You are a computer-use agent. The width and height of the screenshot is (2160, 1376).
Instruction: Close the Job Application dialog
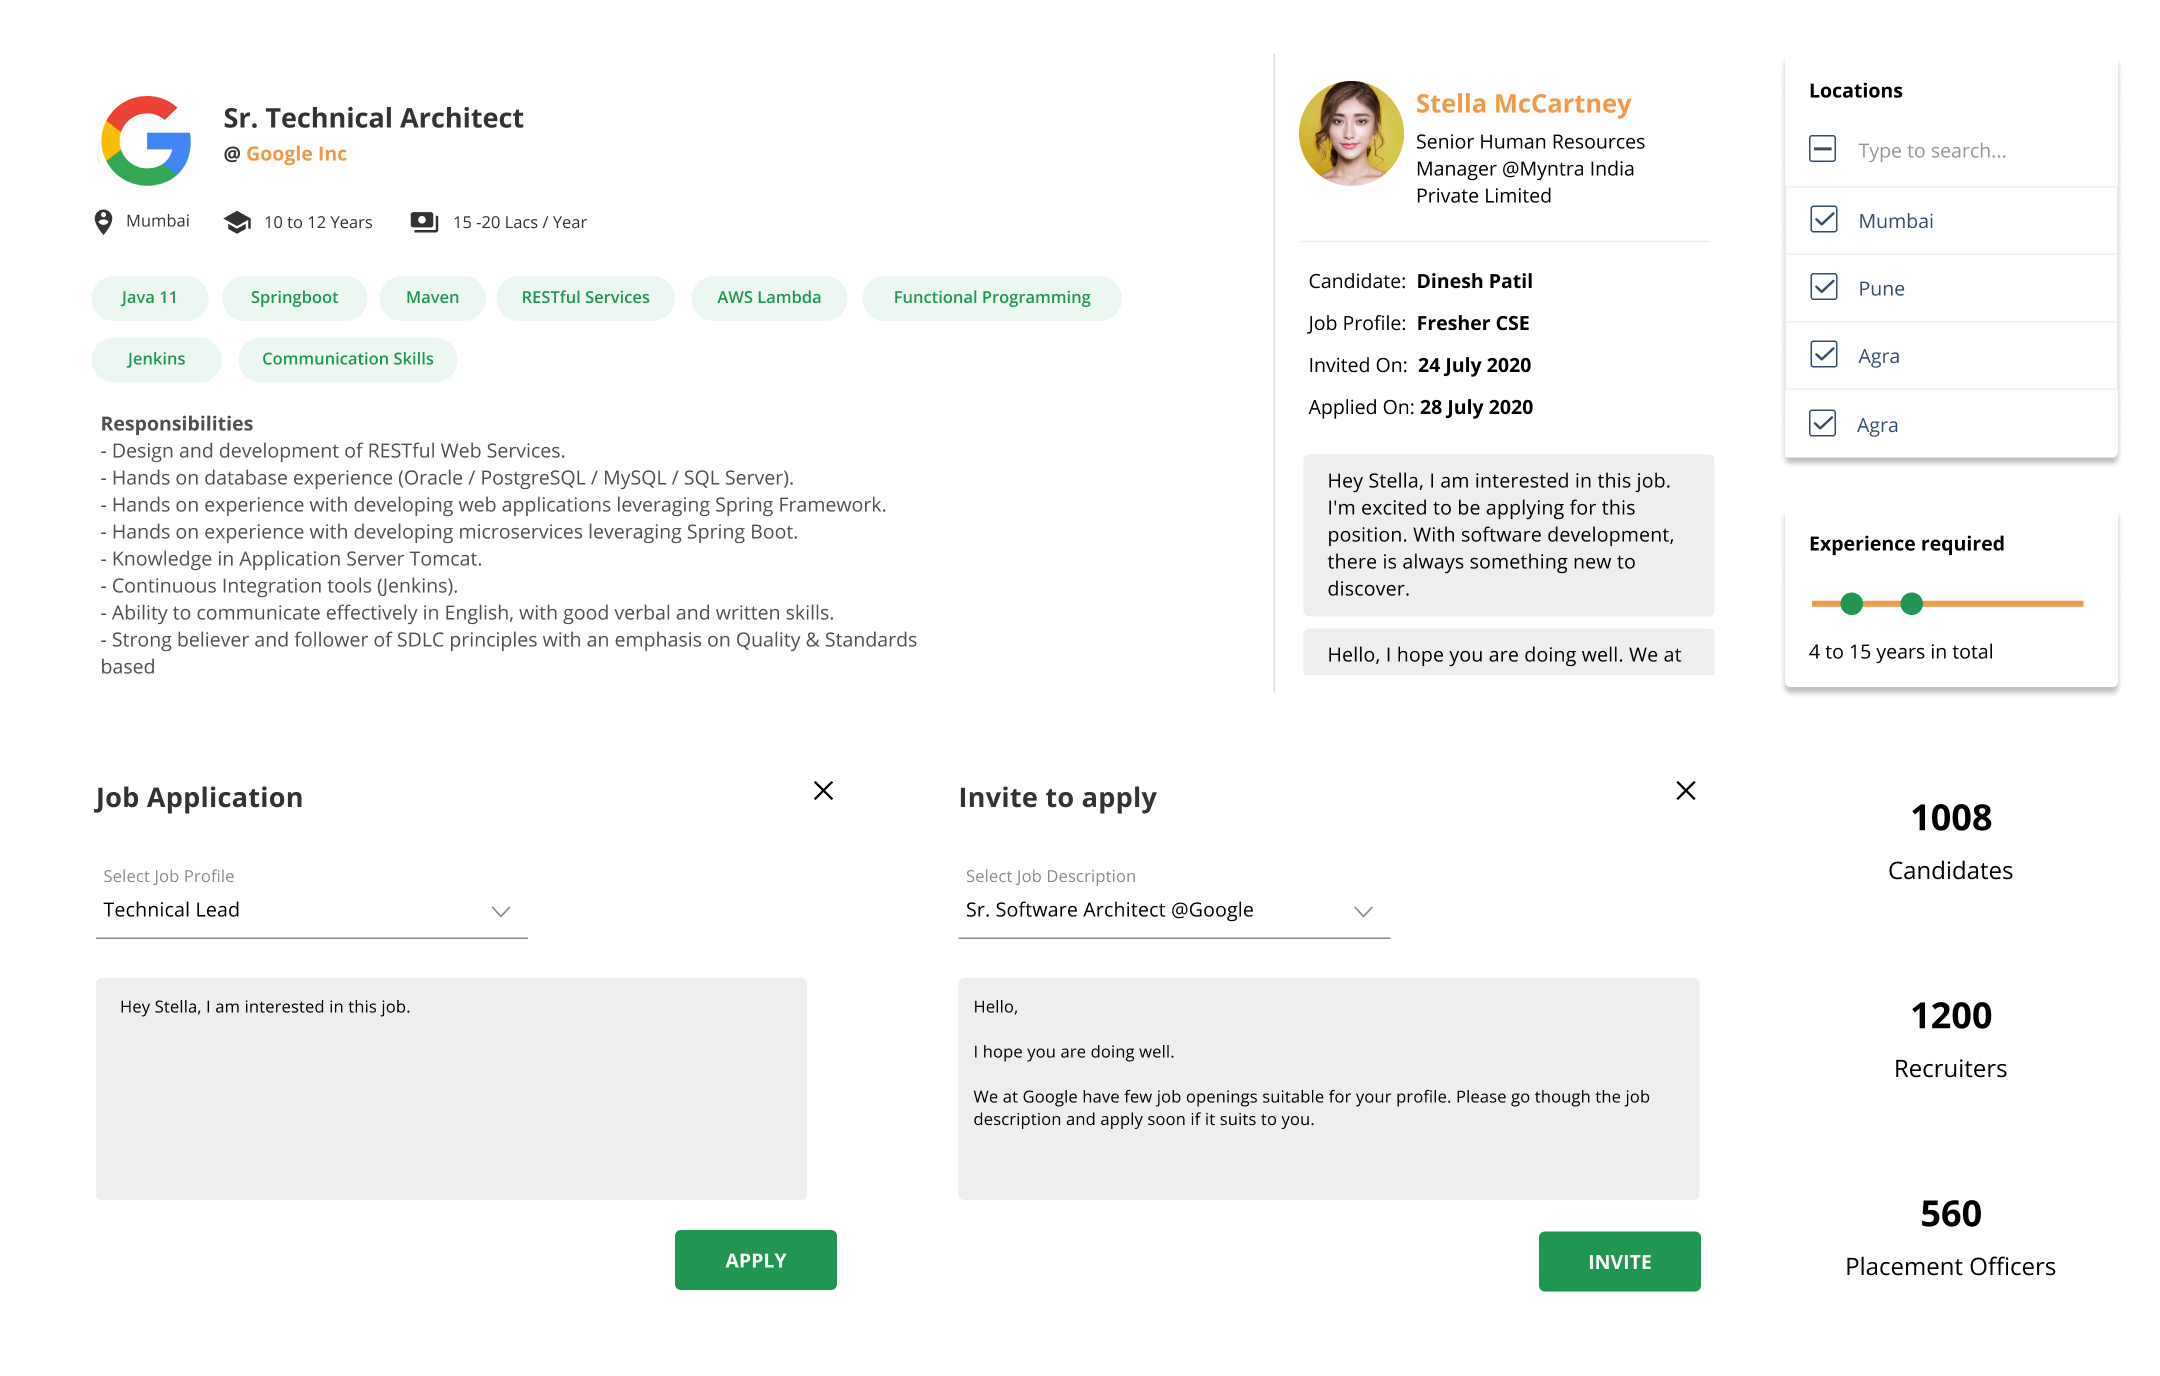823,791
